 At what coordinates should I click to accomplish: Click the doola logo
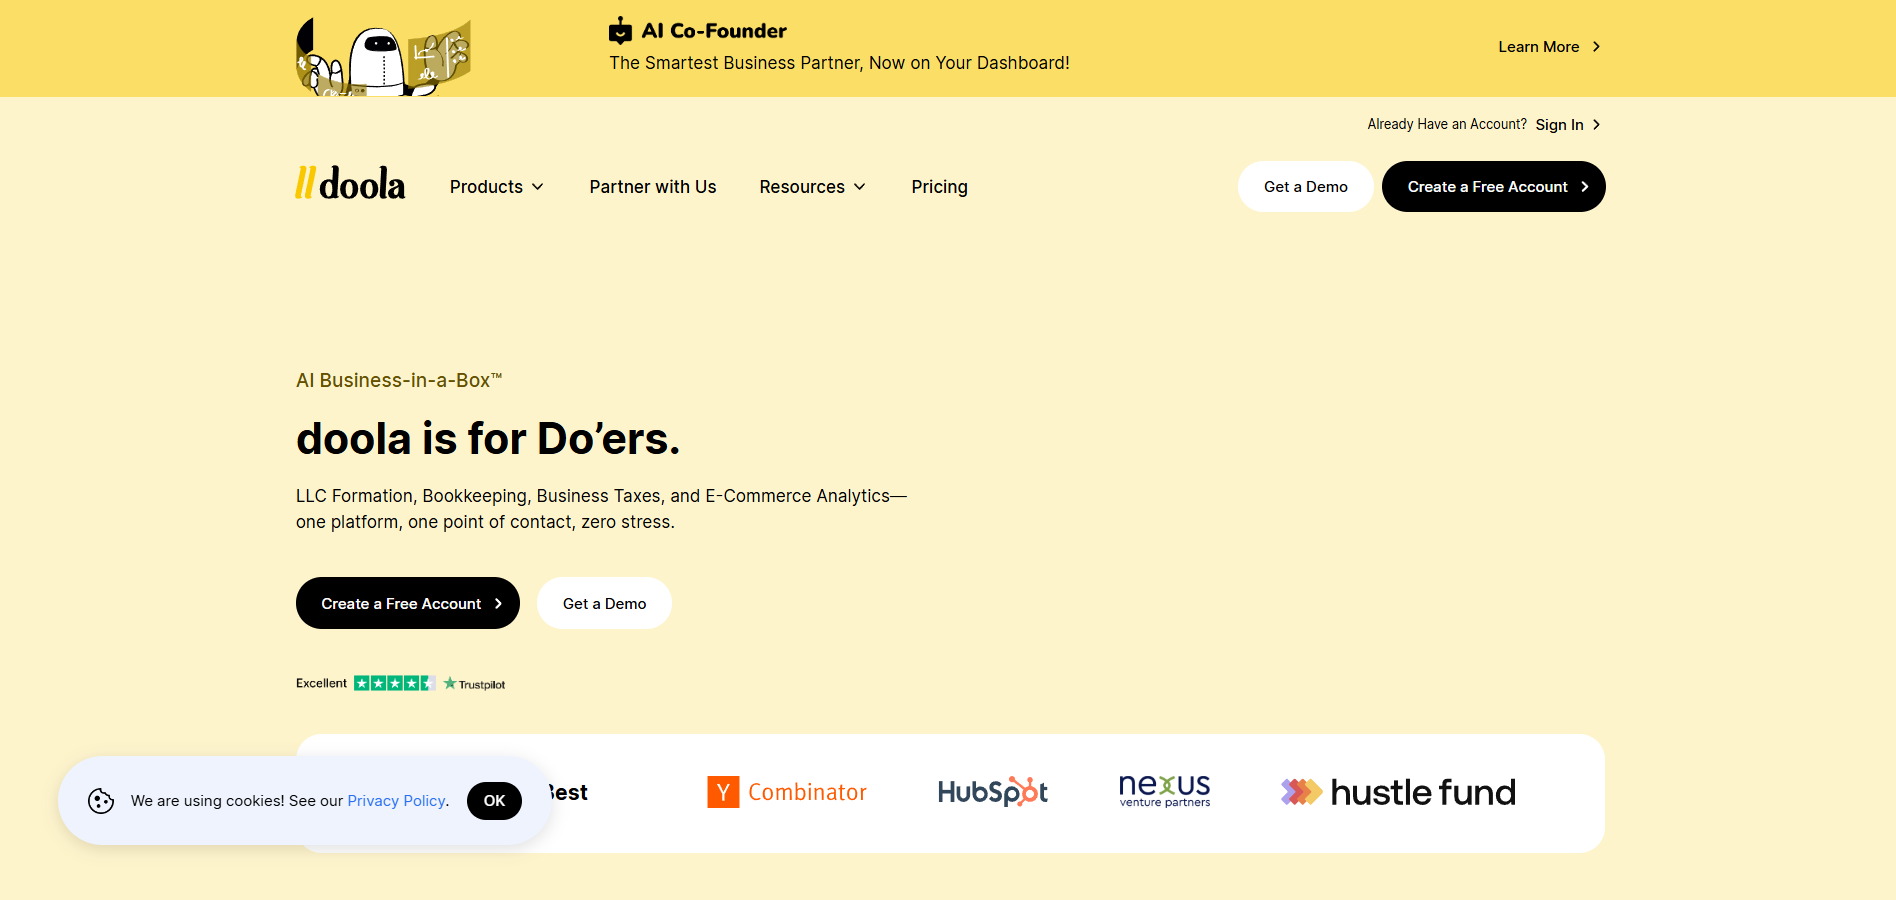pos(349,184)
